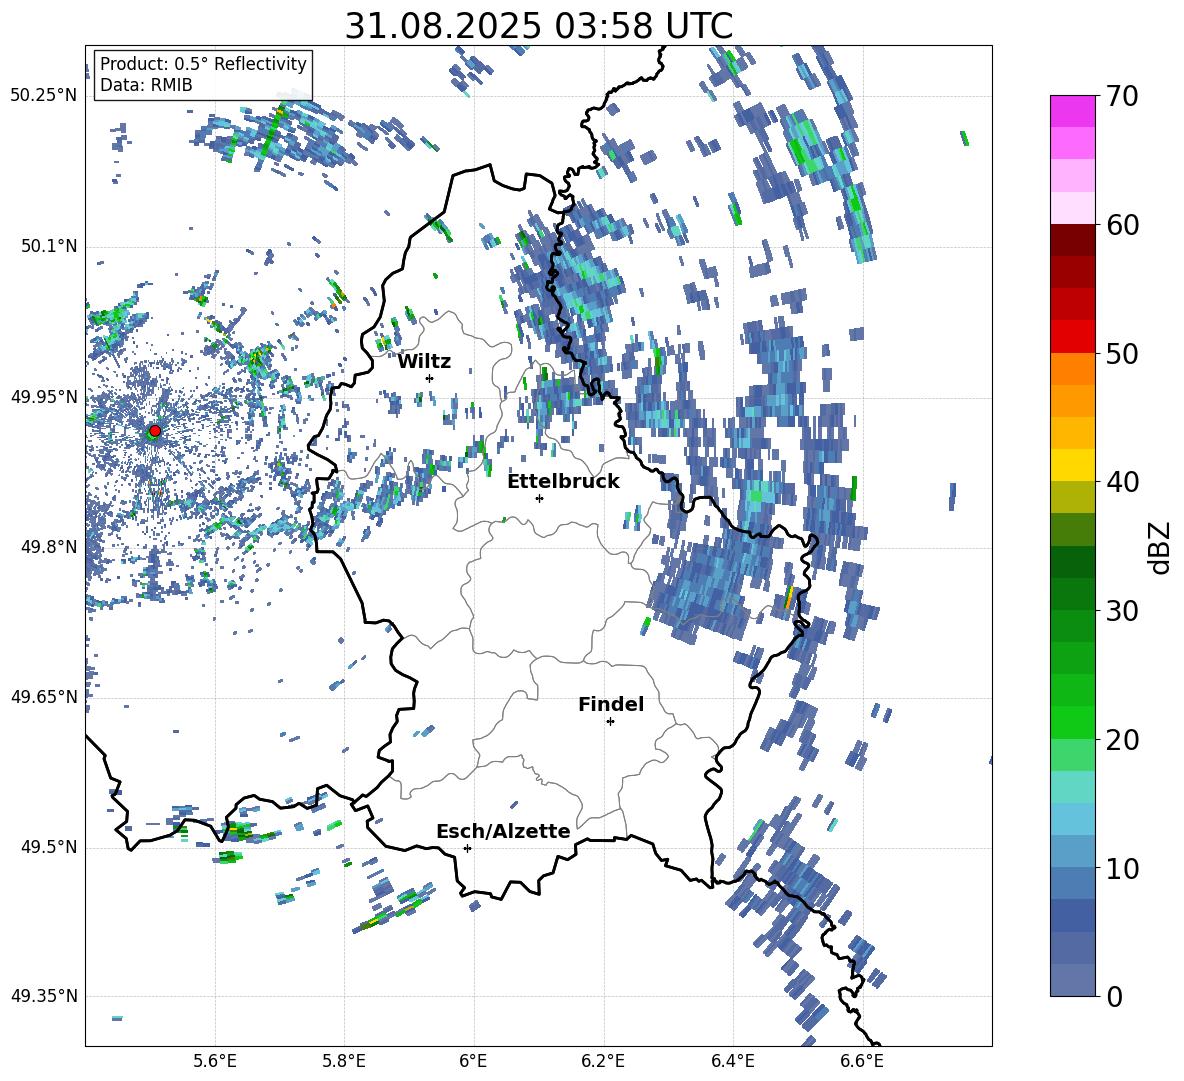Image resolution: width=1184 pixels, height=1081 pixels.
Task: Click the Wiltz station cross marker
Action: (x=430, y=378)
